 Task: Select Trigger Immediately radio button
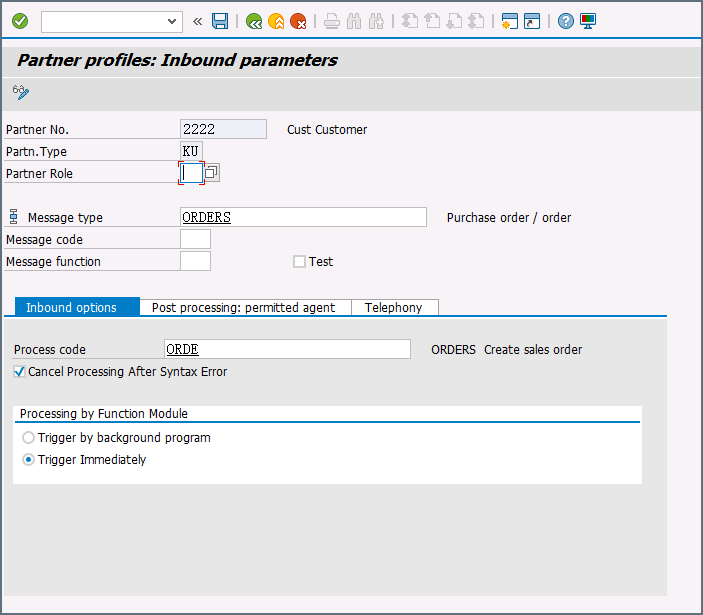[x=28, y=459]
